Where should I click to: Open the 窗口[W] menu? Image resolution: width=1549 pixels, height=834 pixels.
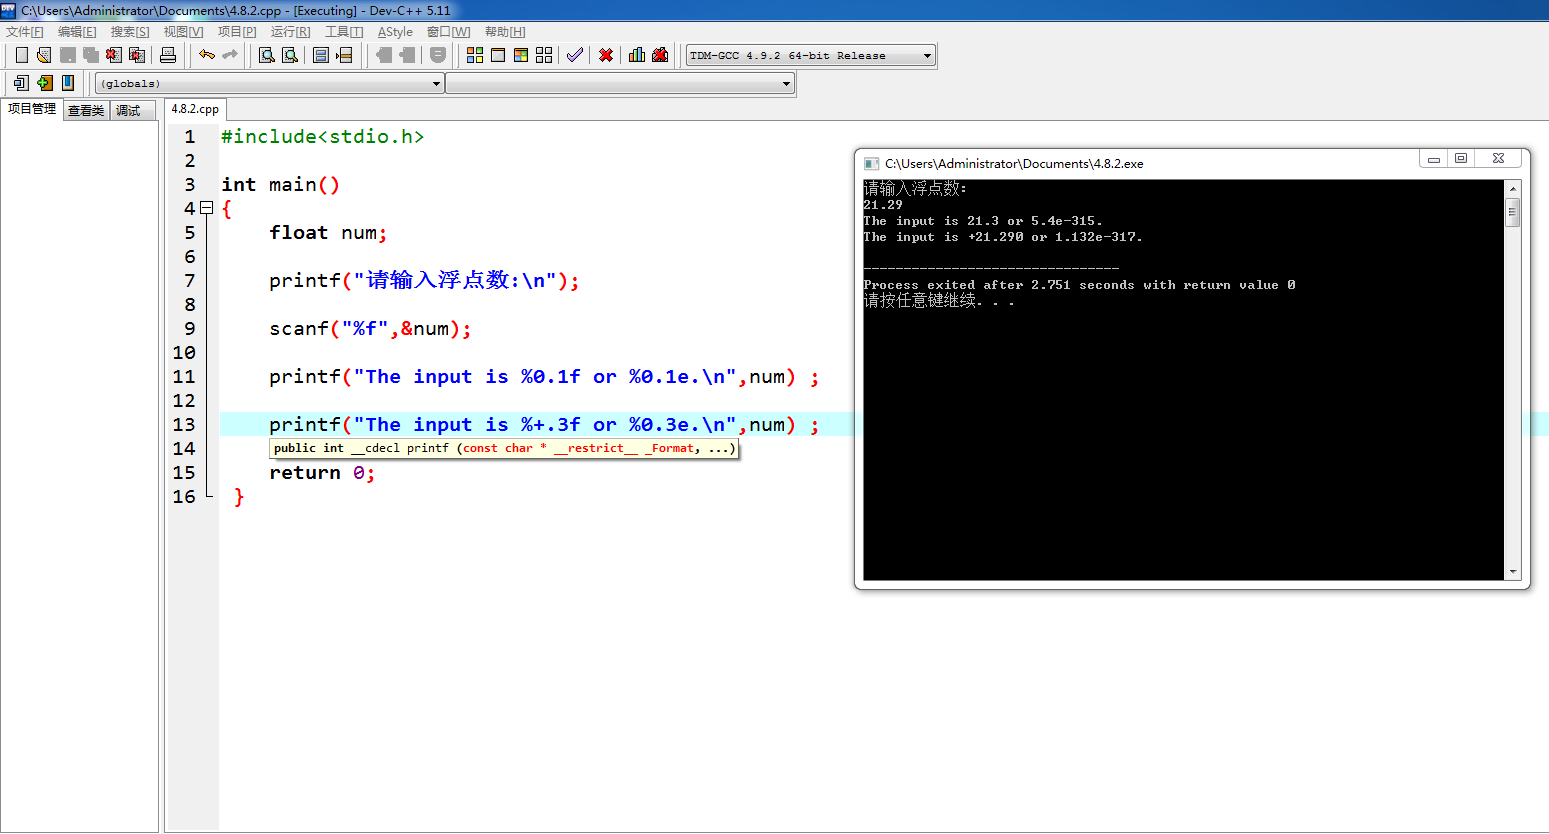point(448,32)
